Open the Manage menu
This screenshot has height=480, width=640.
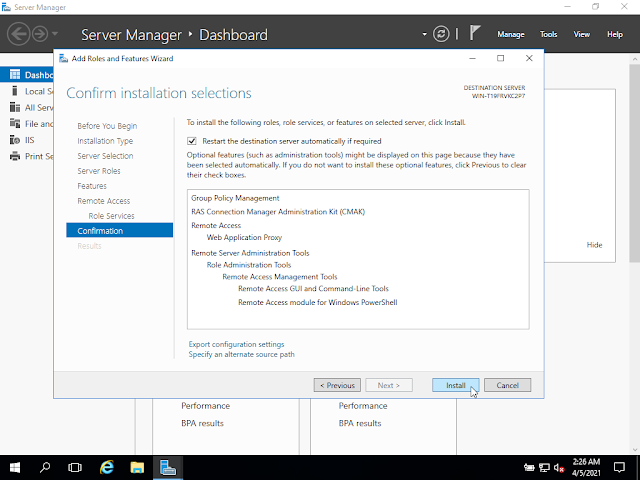point(511,34)
